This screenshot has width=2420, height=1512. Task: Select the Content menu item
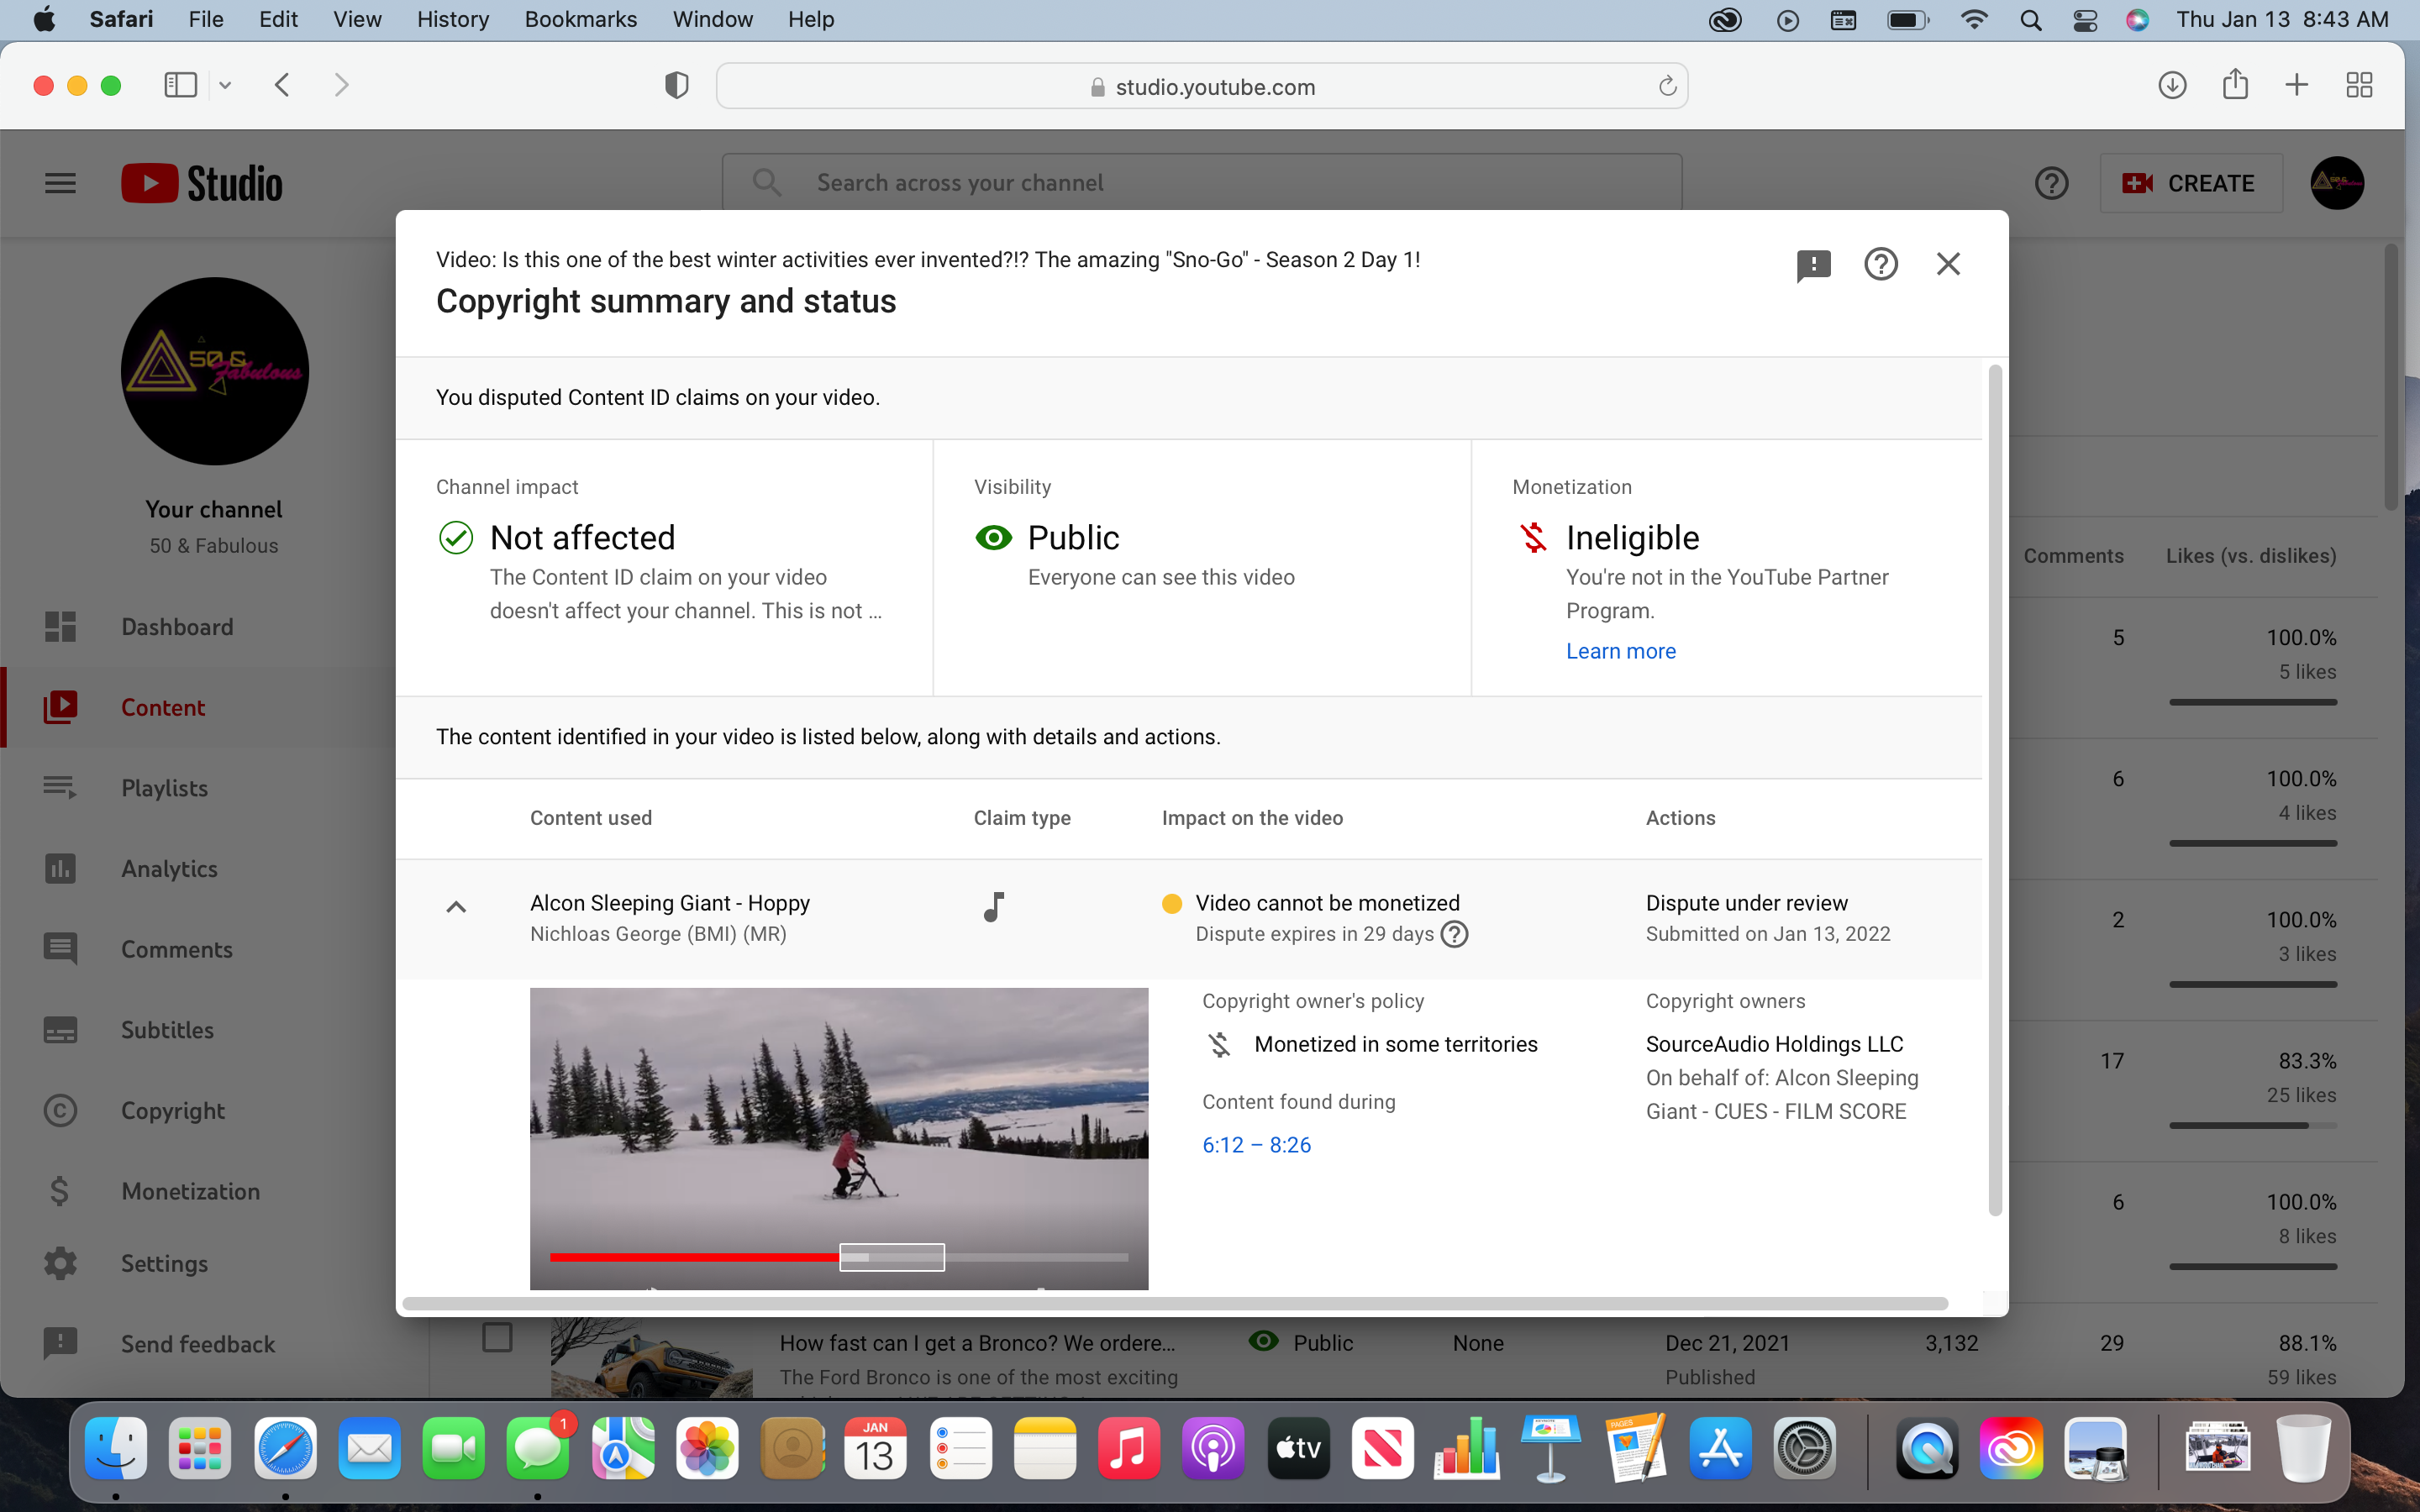(x=162, y=707)
